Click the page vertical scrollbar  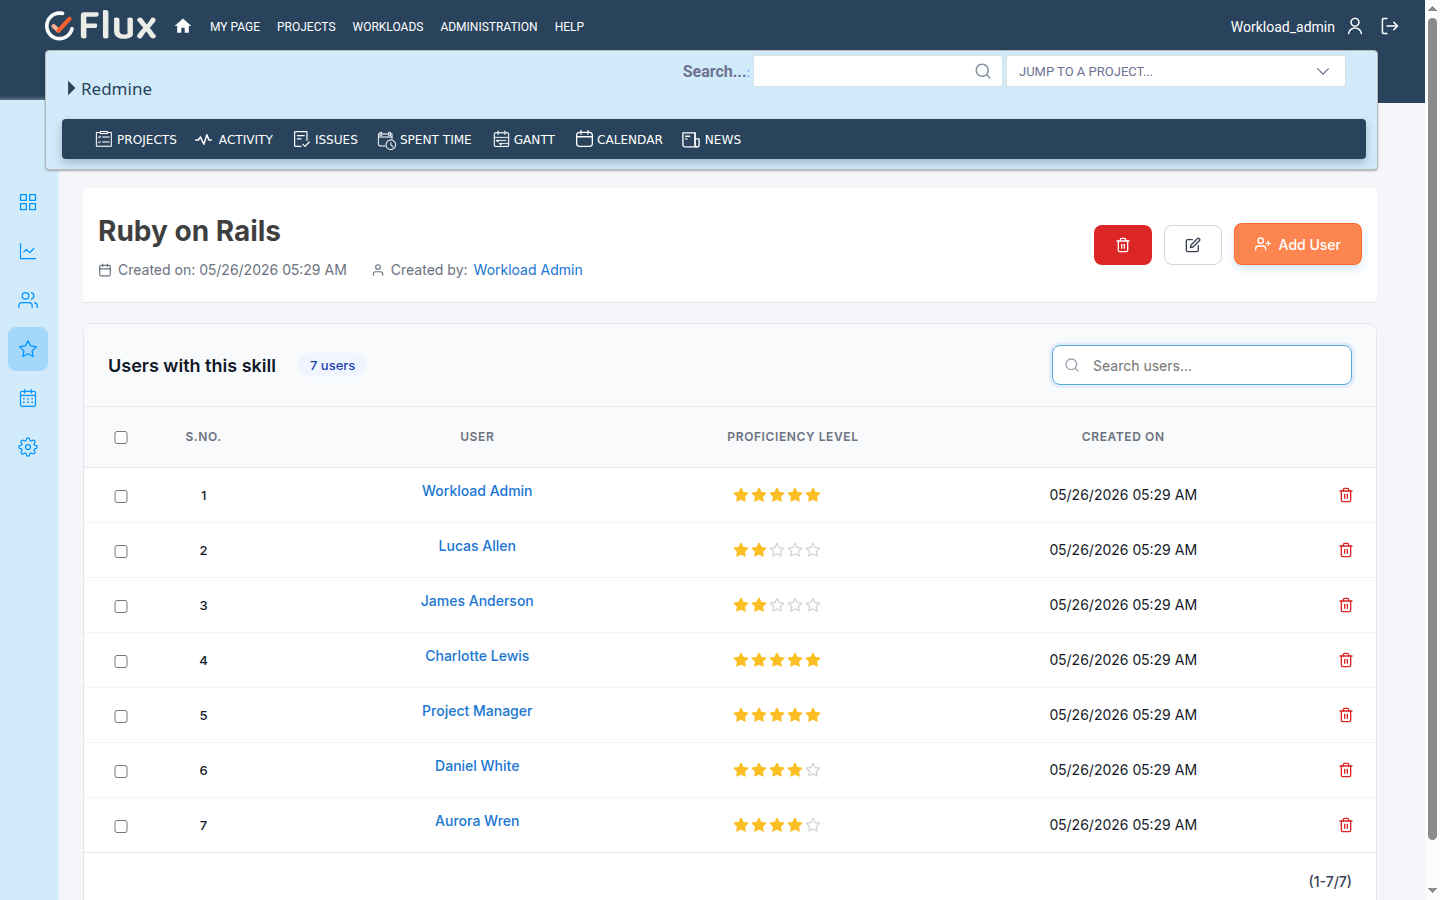(x=1432, y=428)
